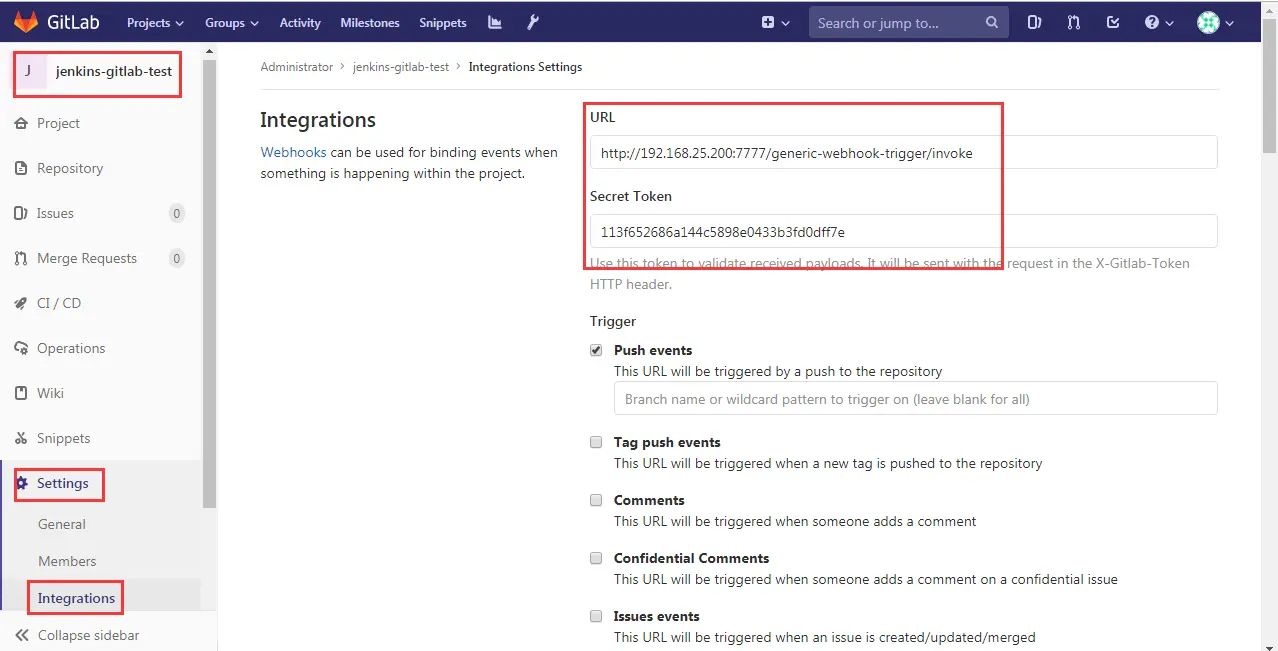Open the To-Do List checkmark icon
This screenshot has height=651, width=1278.
[1113, 21]
